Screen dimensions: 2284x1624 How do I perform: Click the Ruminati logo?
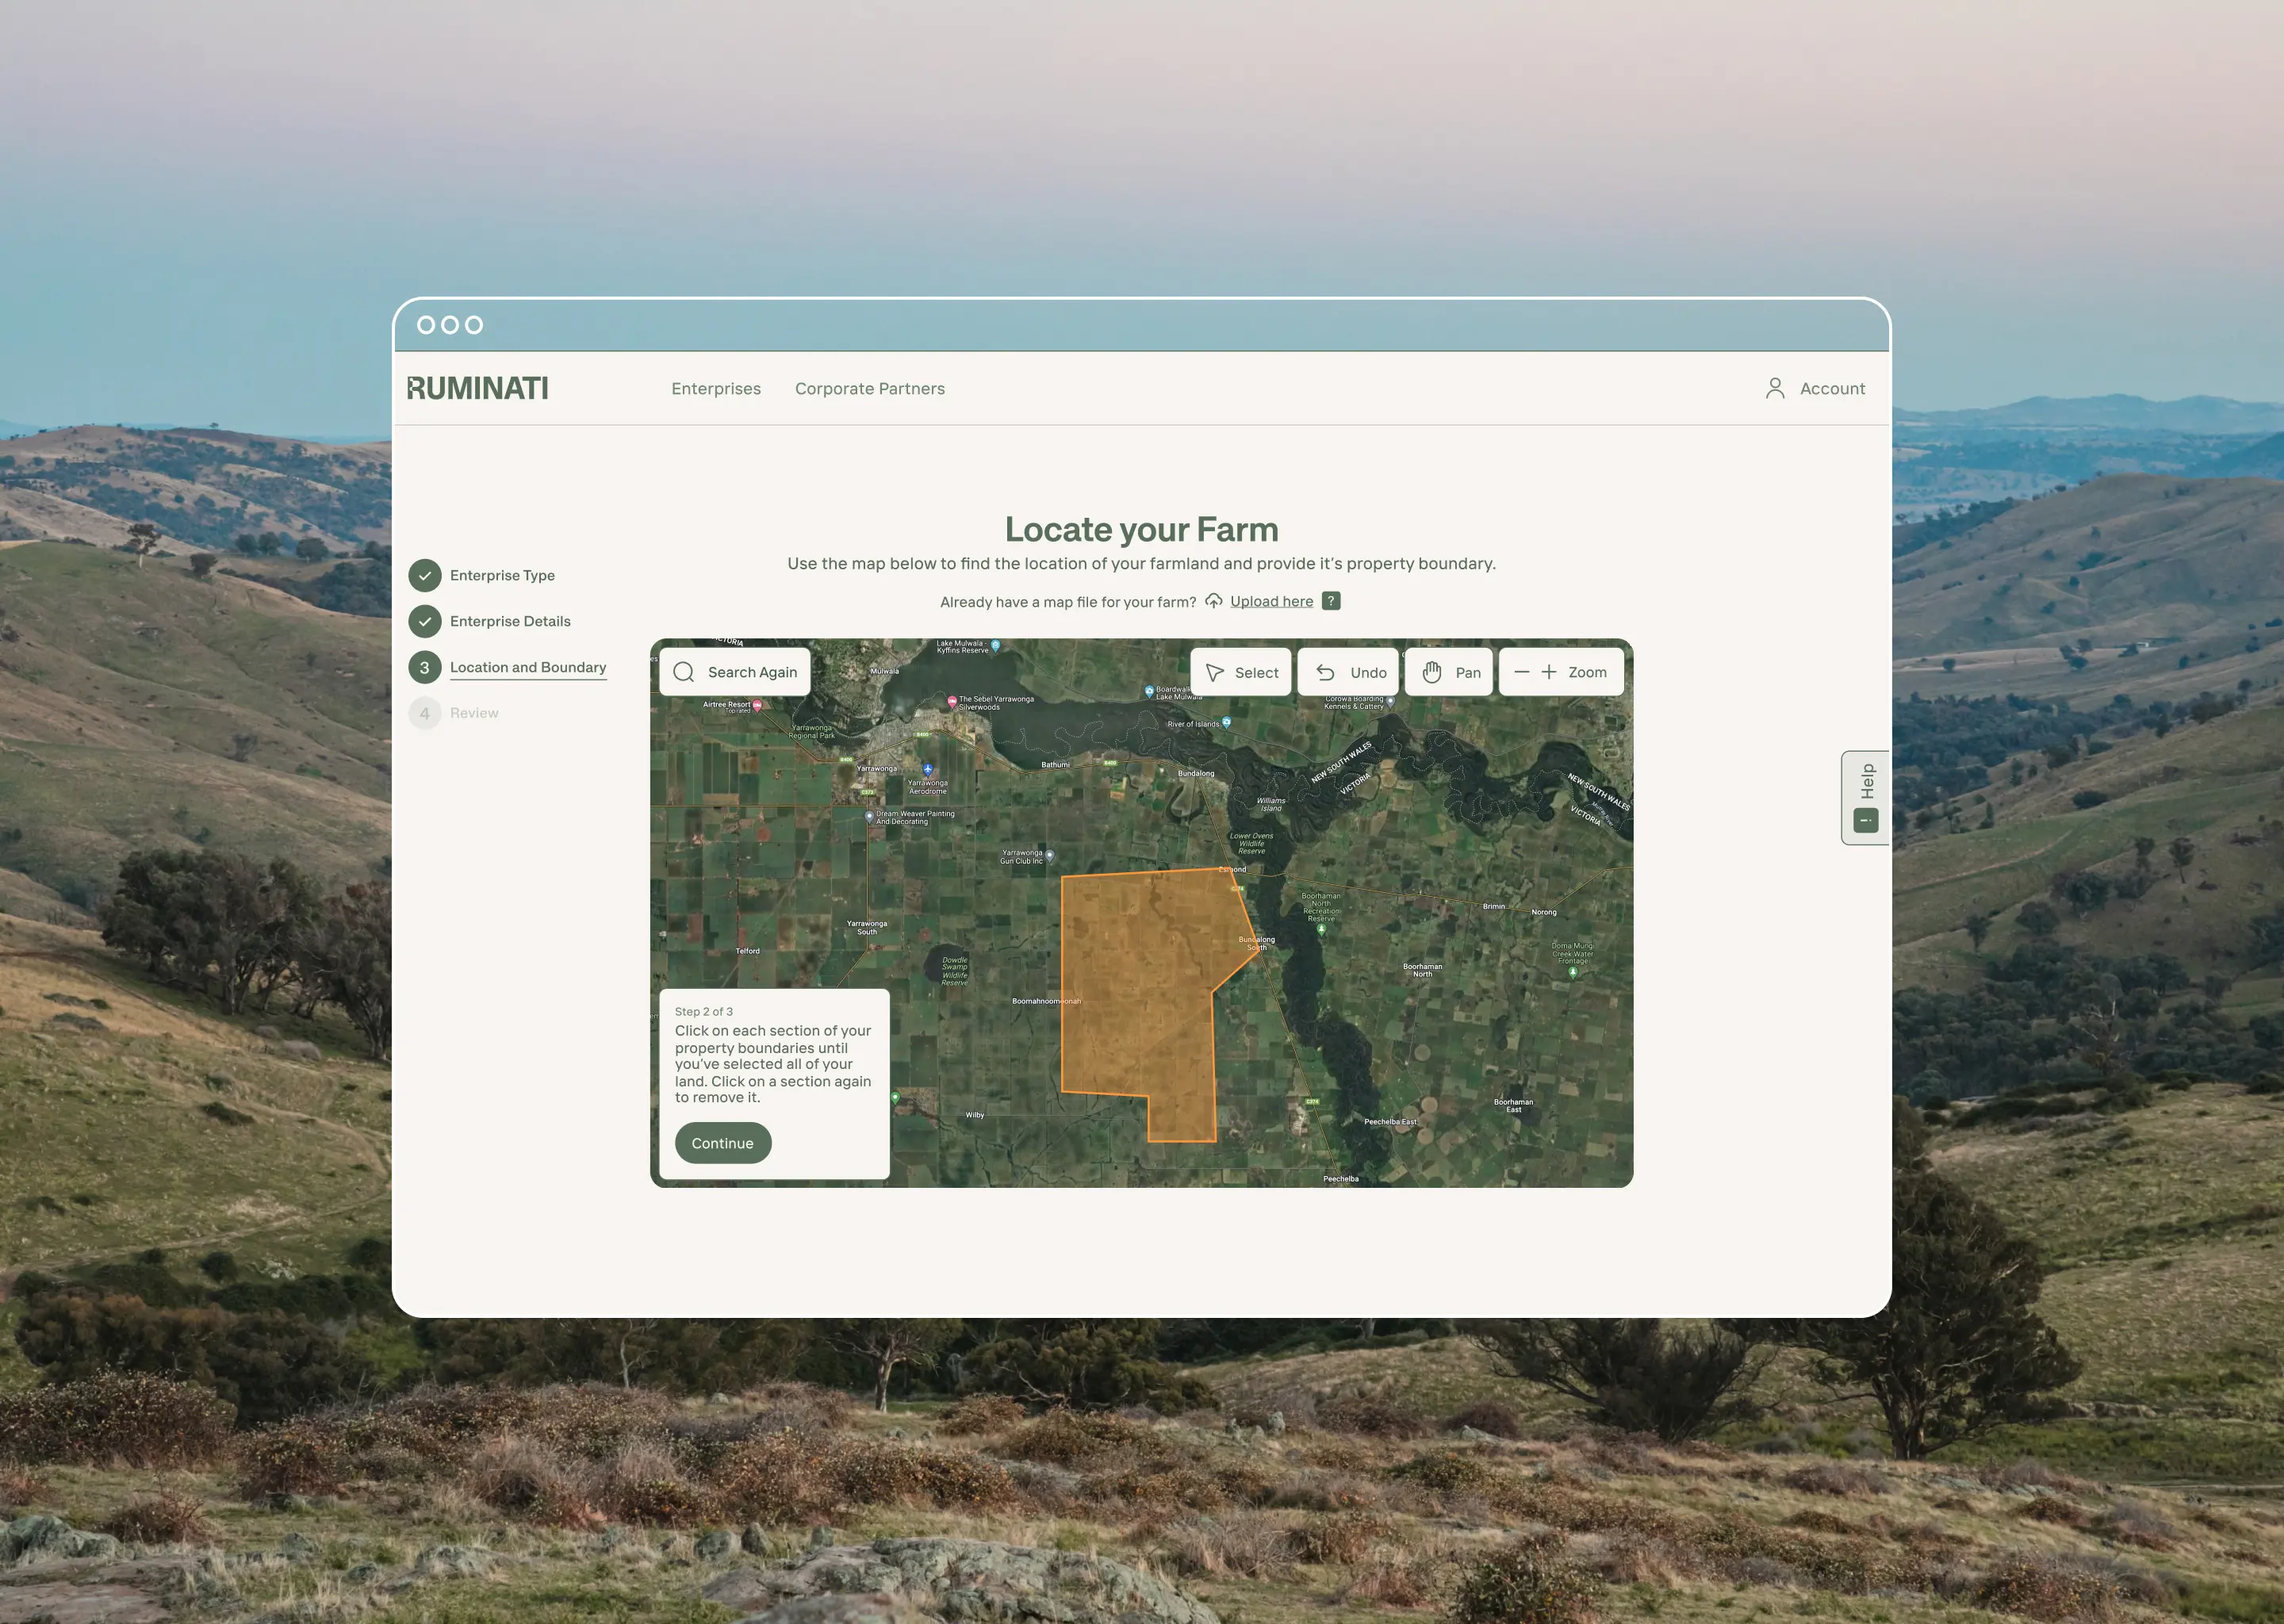click(x=478, y=388)
